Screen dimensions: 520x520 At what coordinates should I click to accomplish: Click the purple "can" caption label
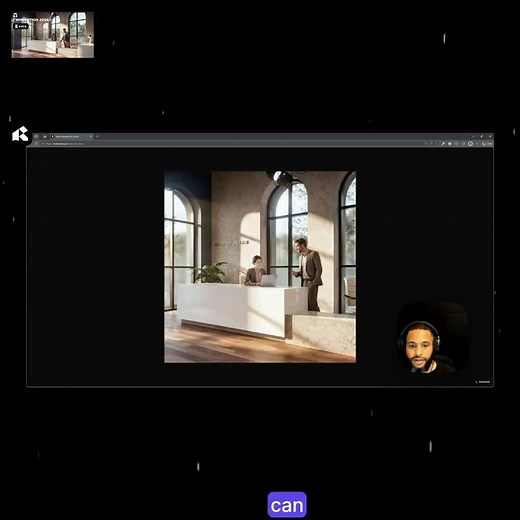(287, 505)
